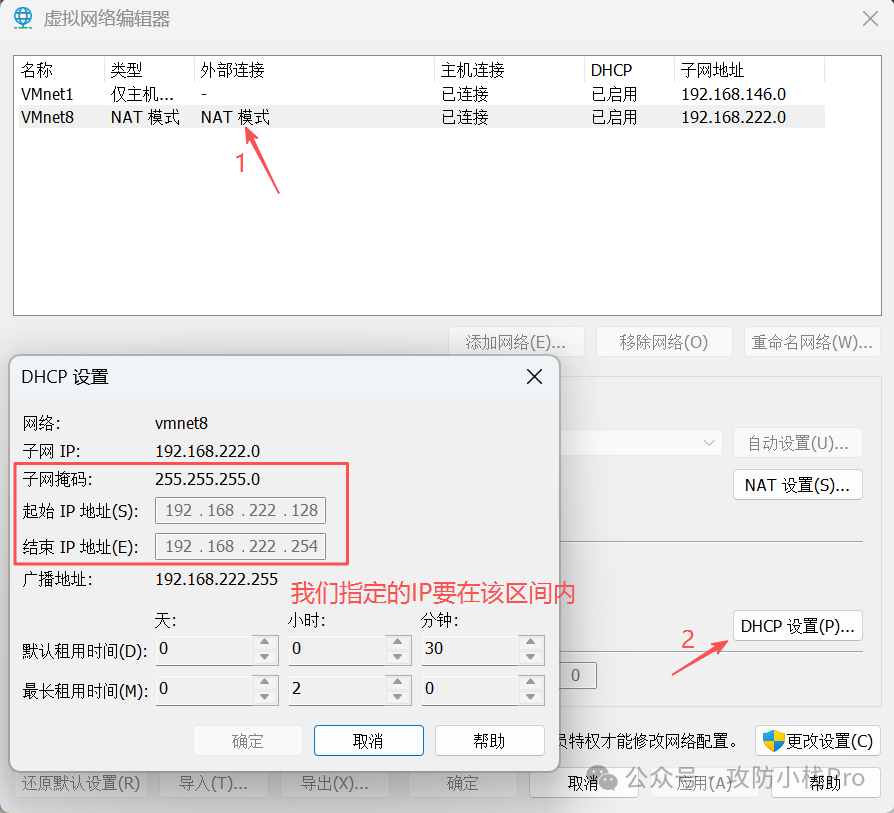Image resolution: width=894 pixels, height=813 pixels.
Task: Increase maximum lease minutes spinner
Action: click(530, 682)
